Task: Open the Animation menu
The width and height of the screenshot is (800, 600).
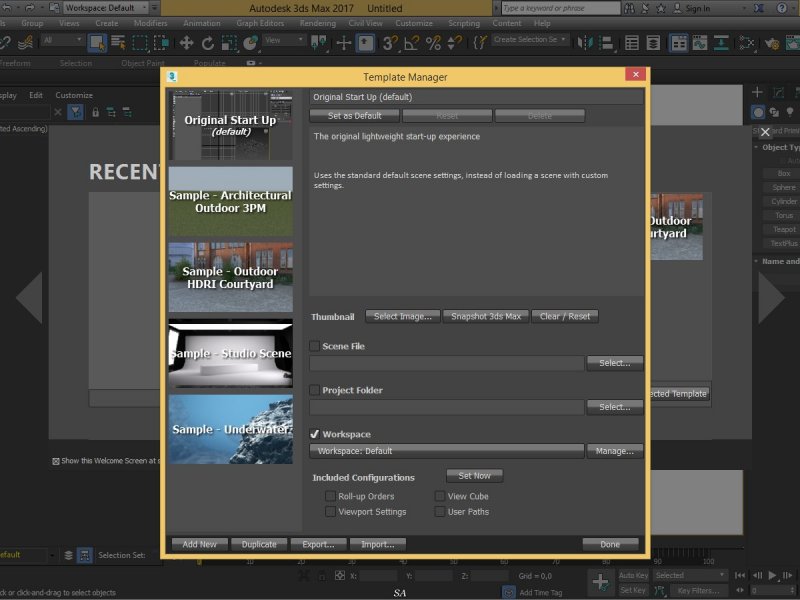Action: pos(202,23)
